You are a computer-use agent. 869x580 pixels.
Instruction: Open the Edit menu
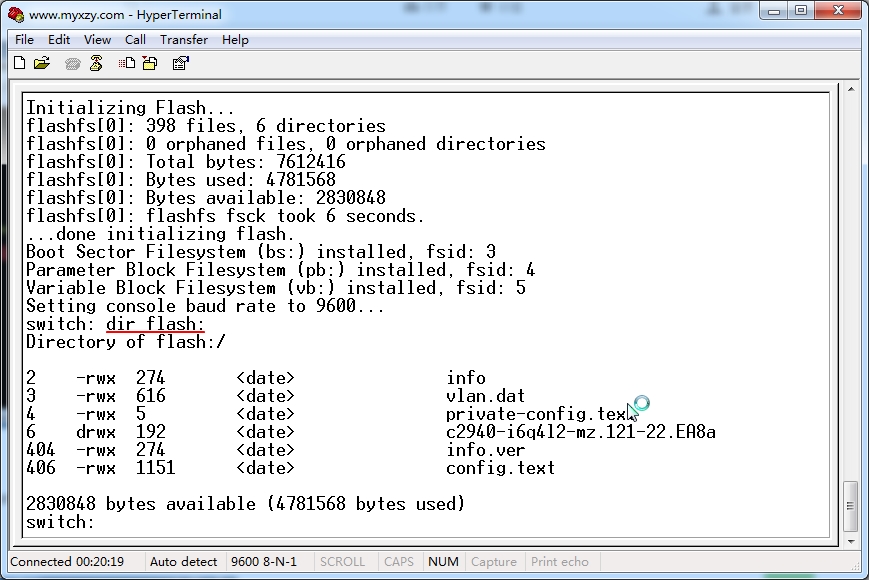[x=59, y=40]
